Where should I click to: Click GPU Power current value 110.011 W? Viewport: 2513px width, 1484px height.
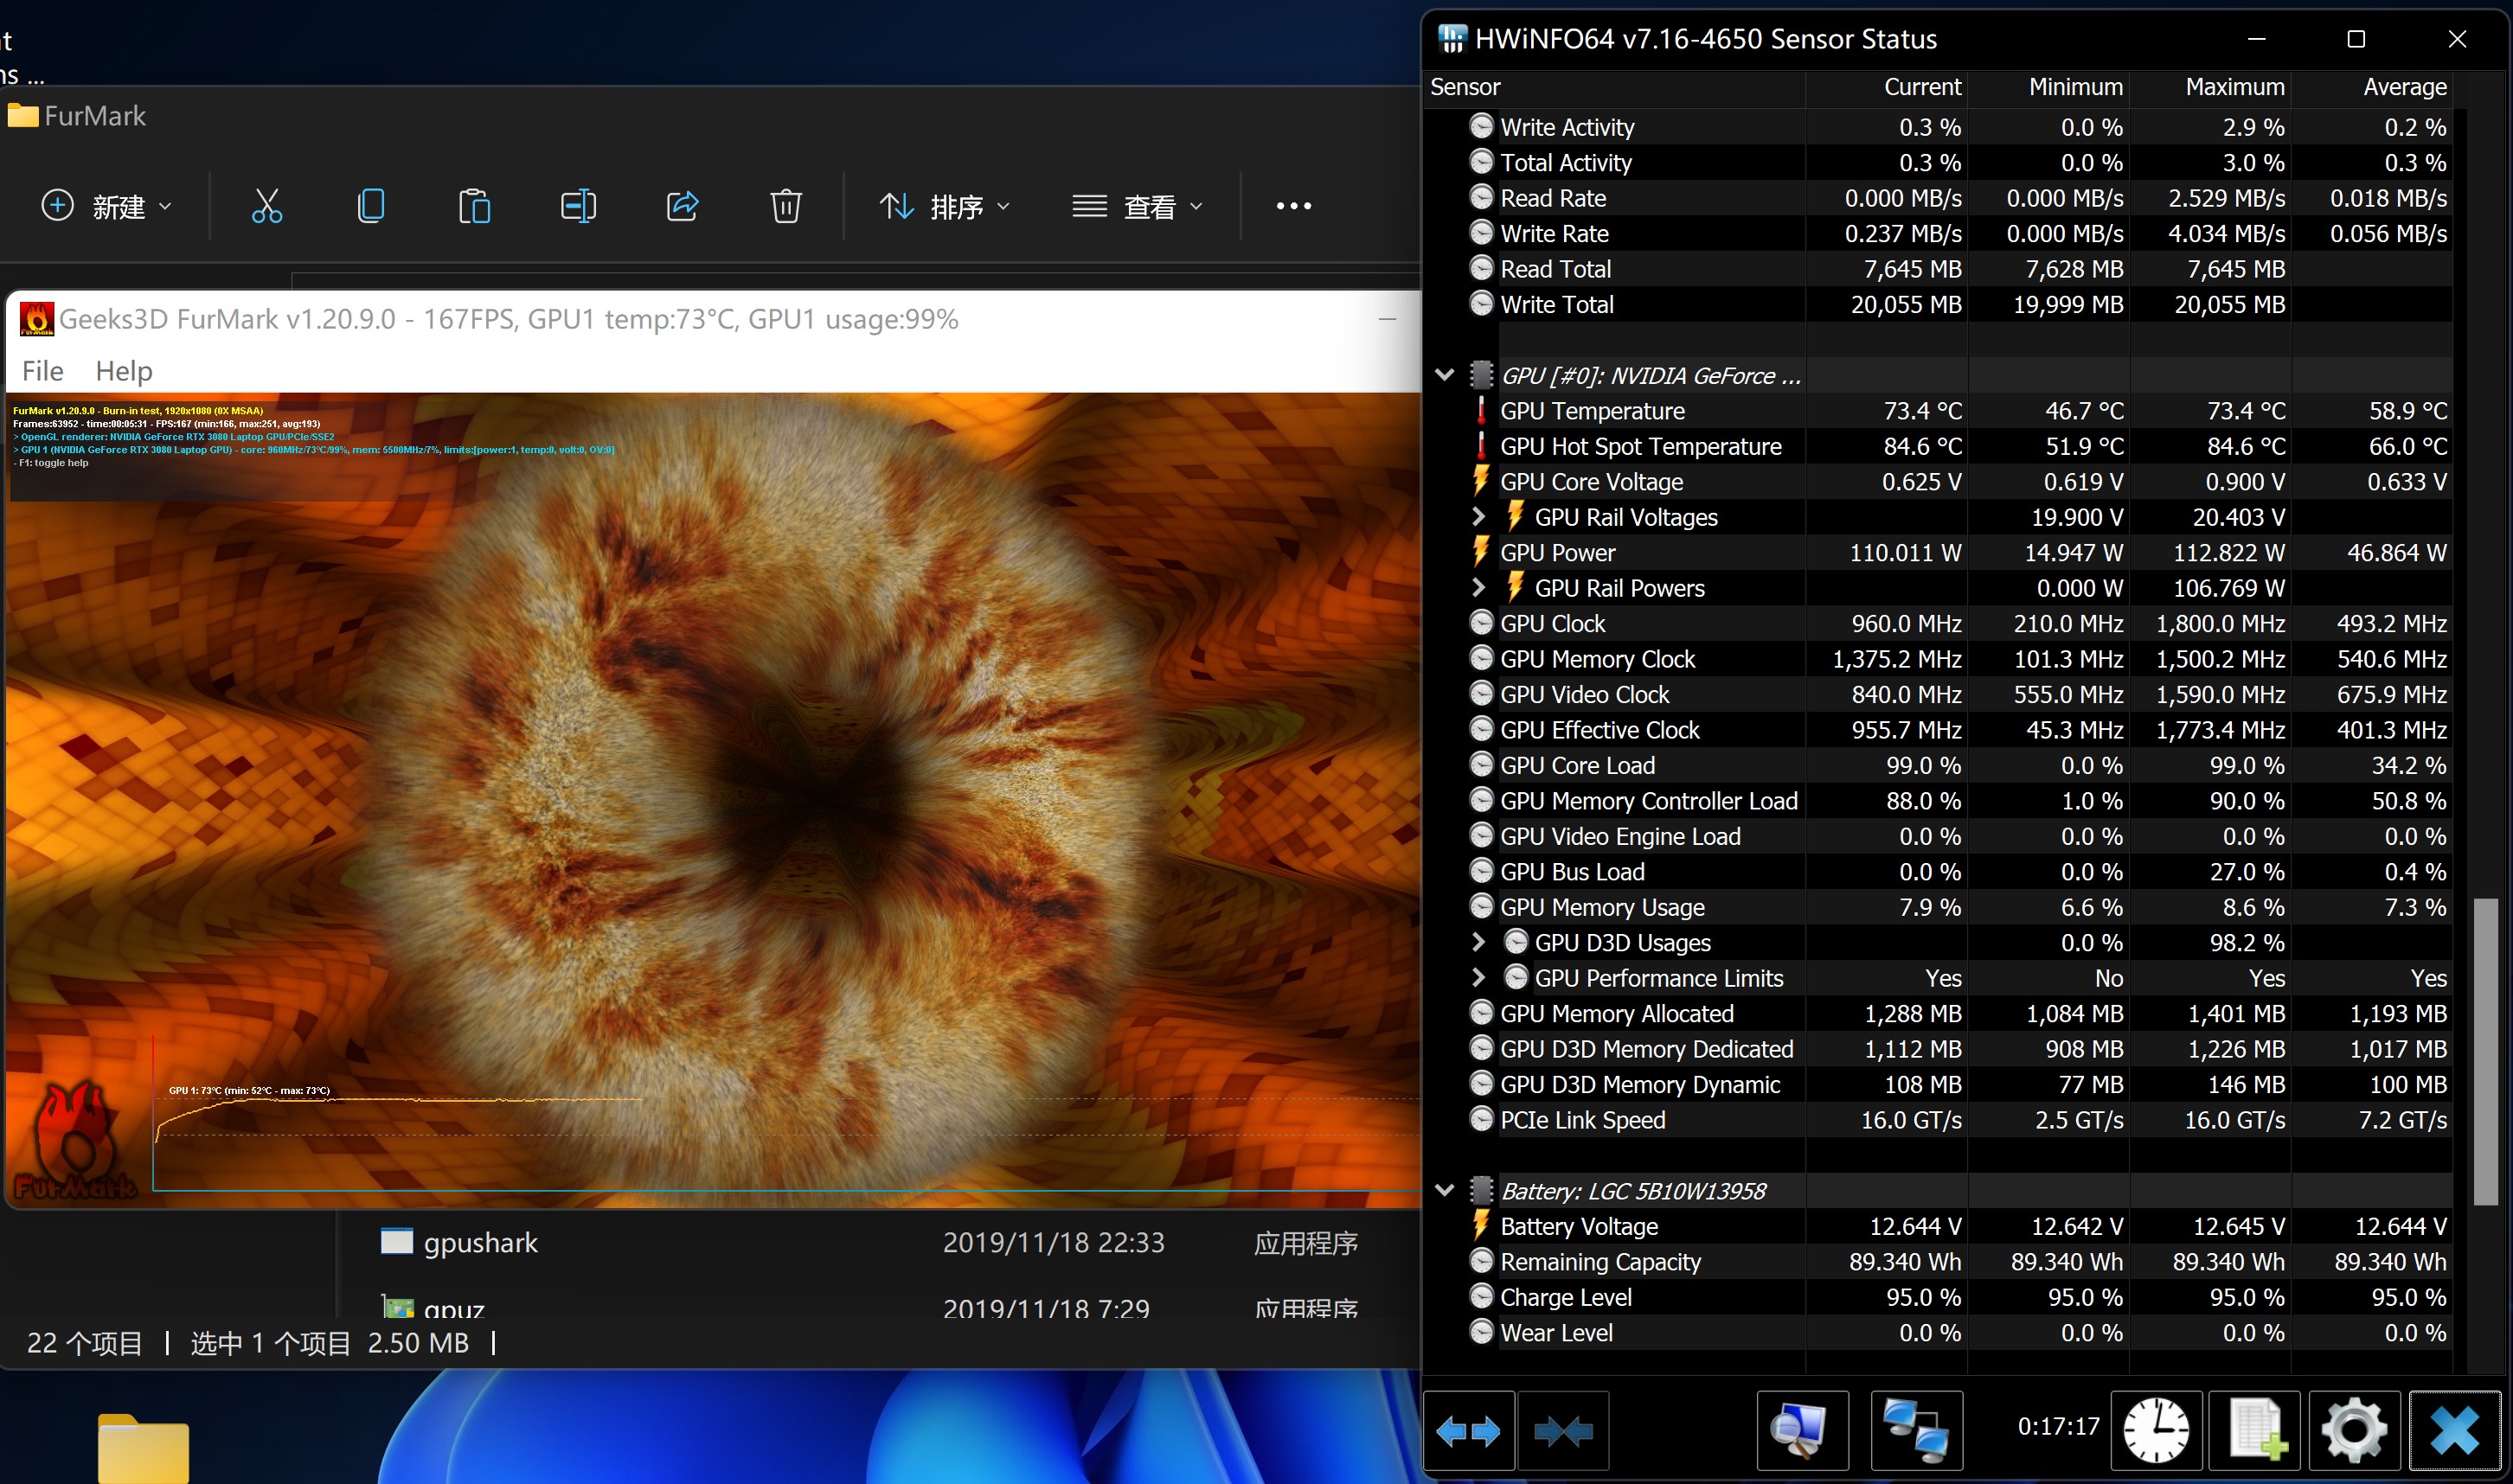pos(1904,552)
